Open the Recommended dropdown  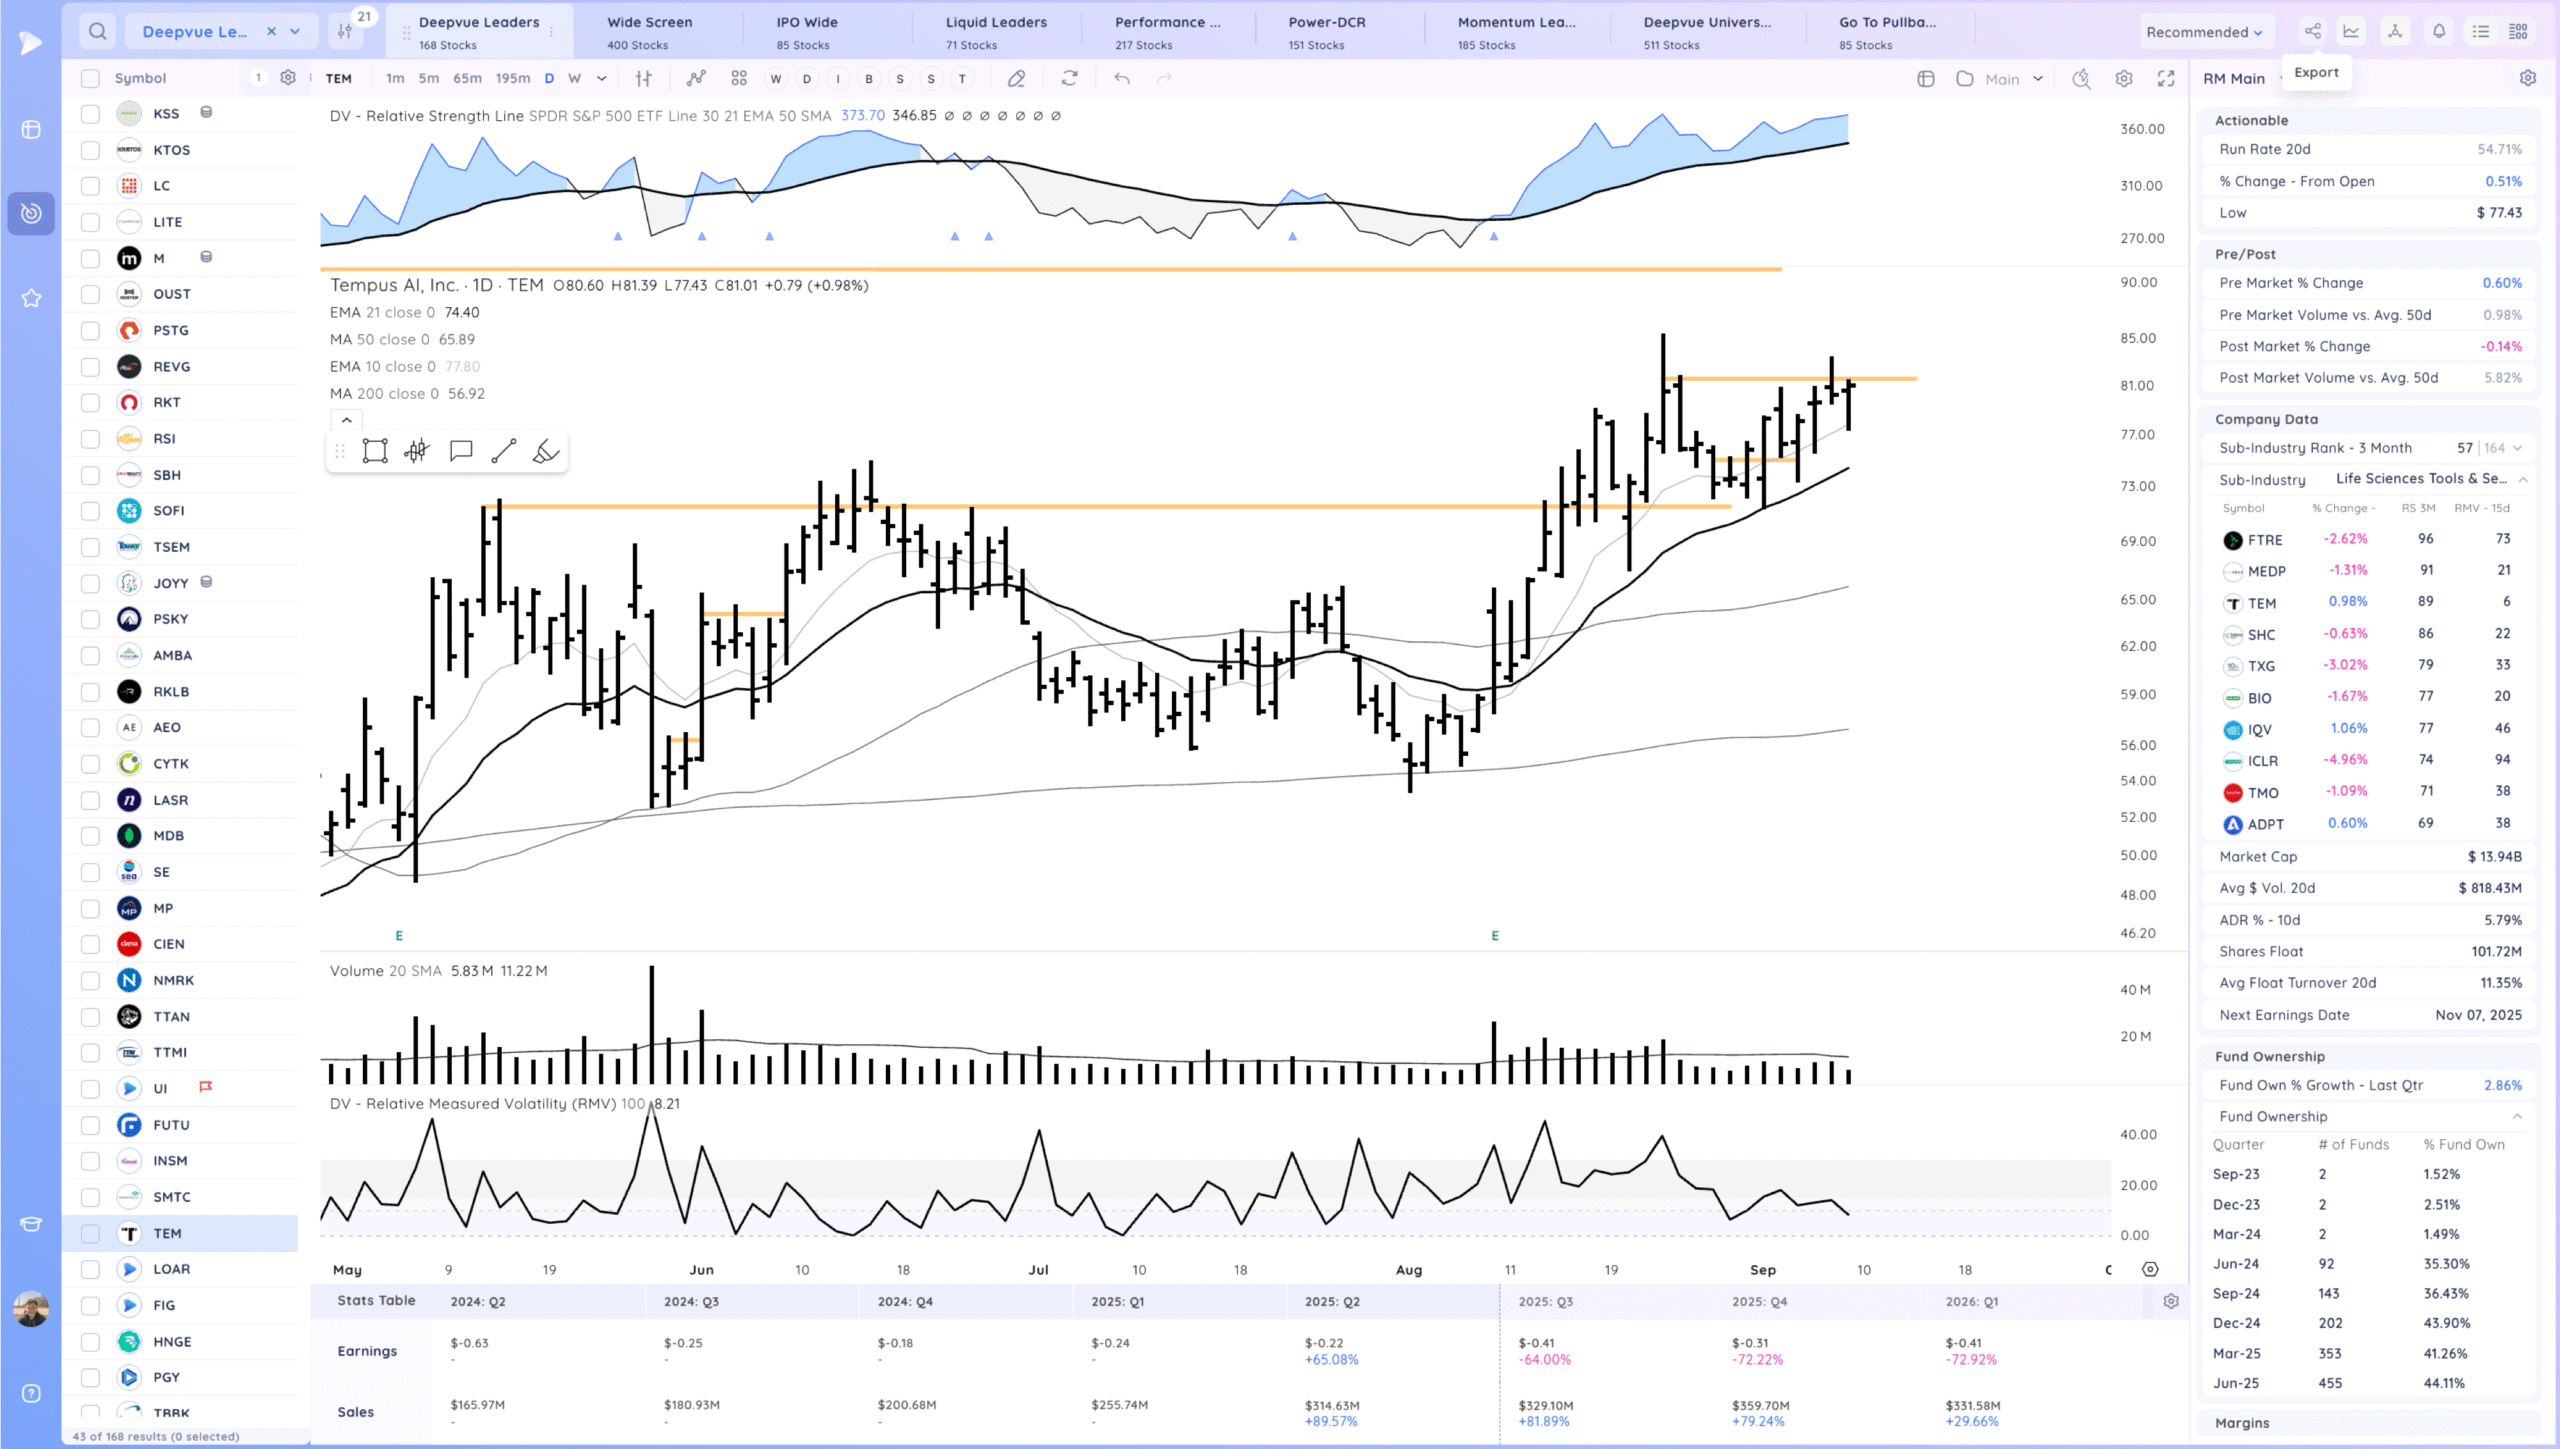(2203, 32)
